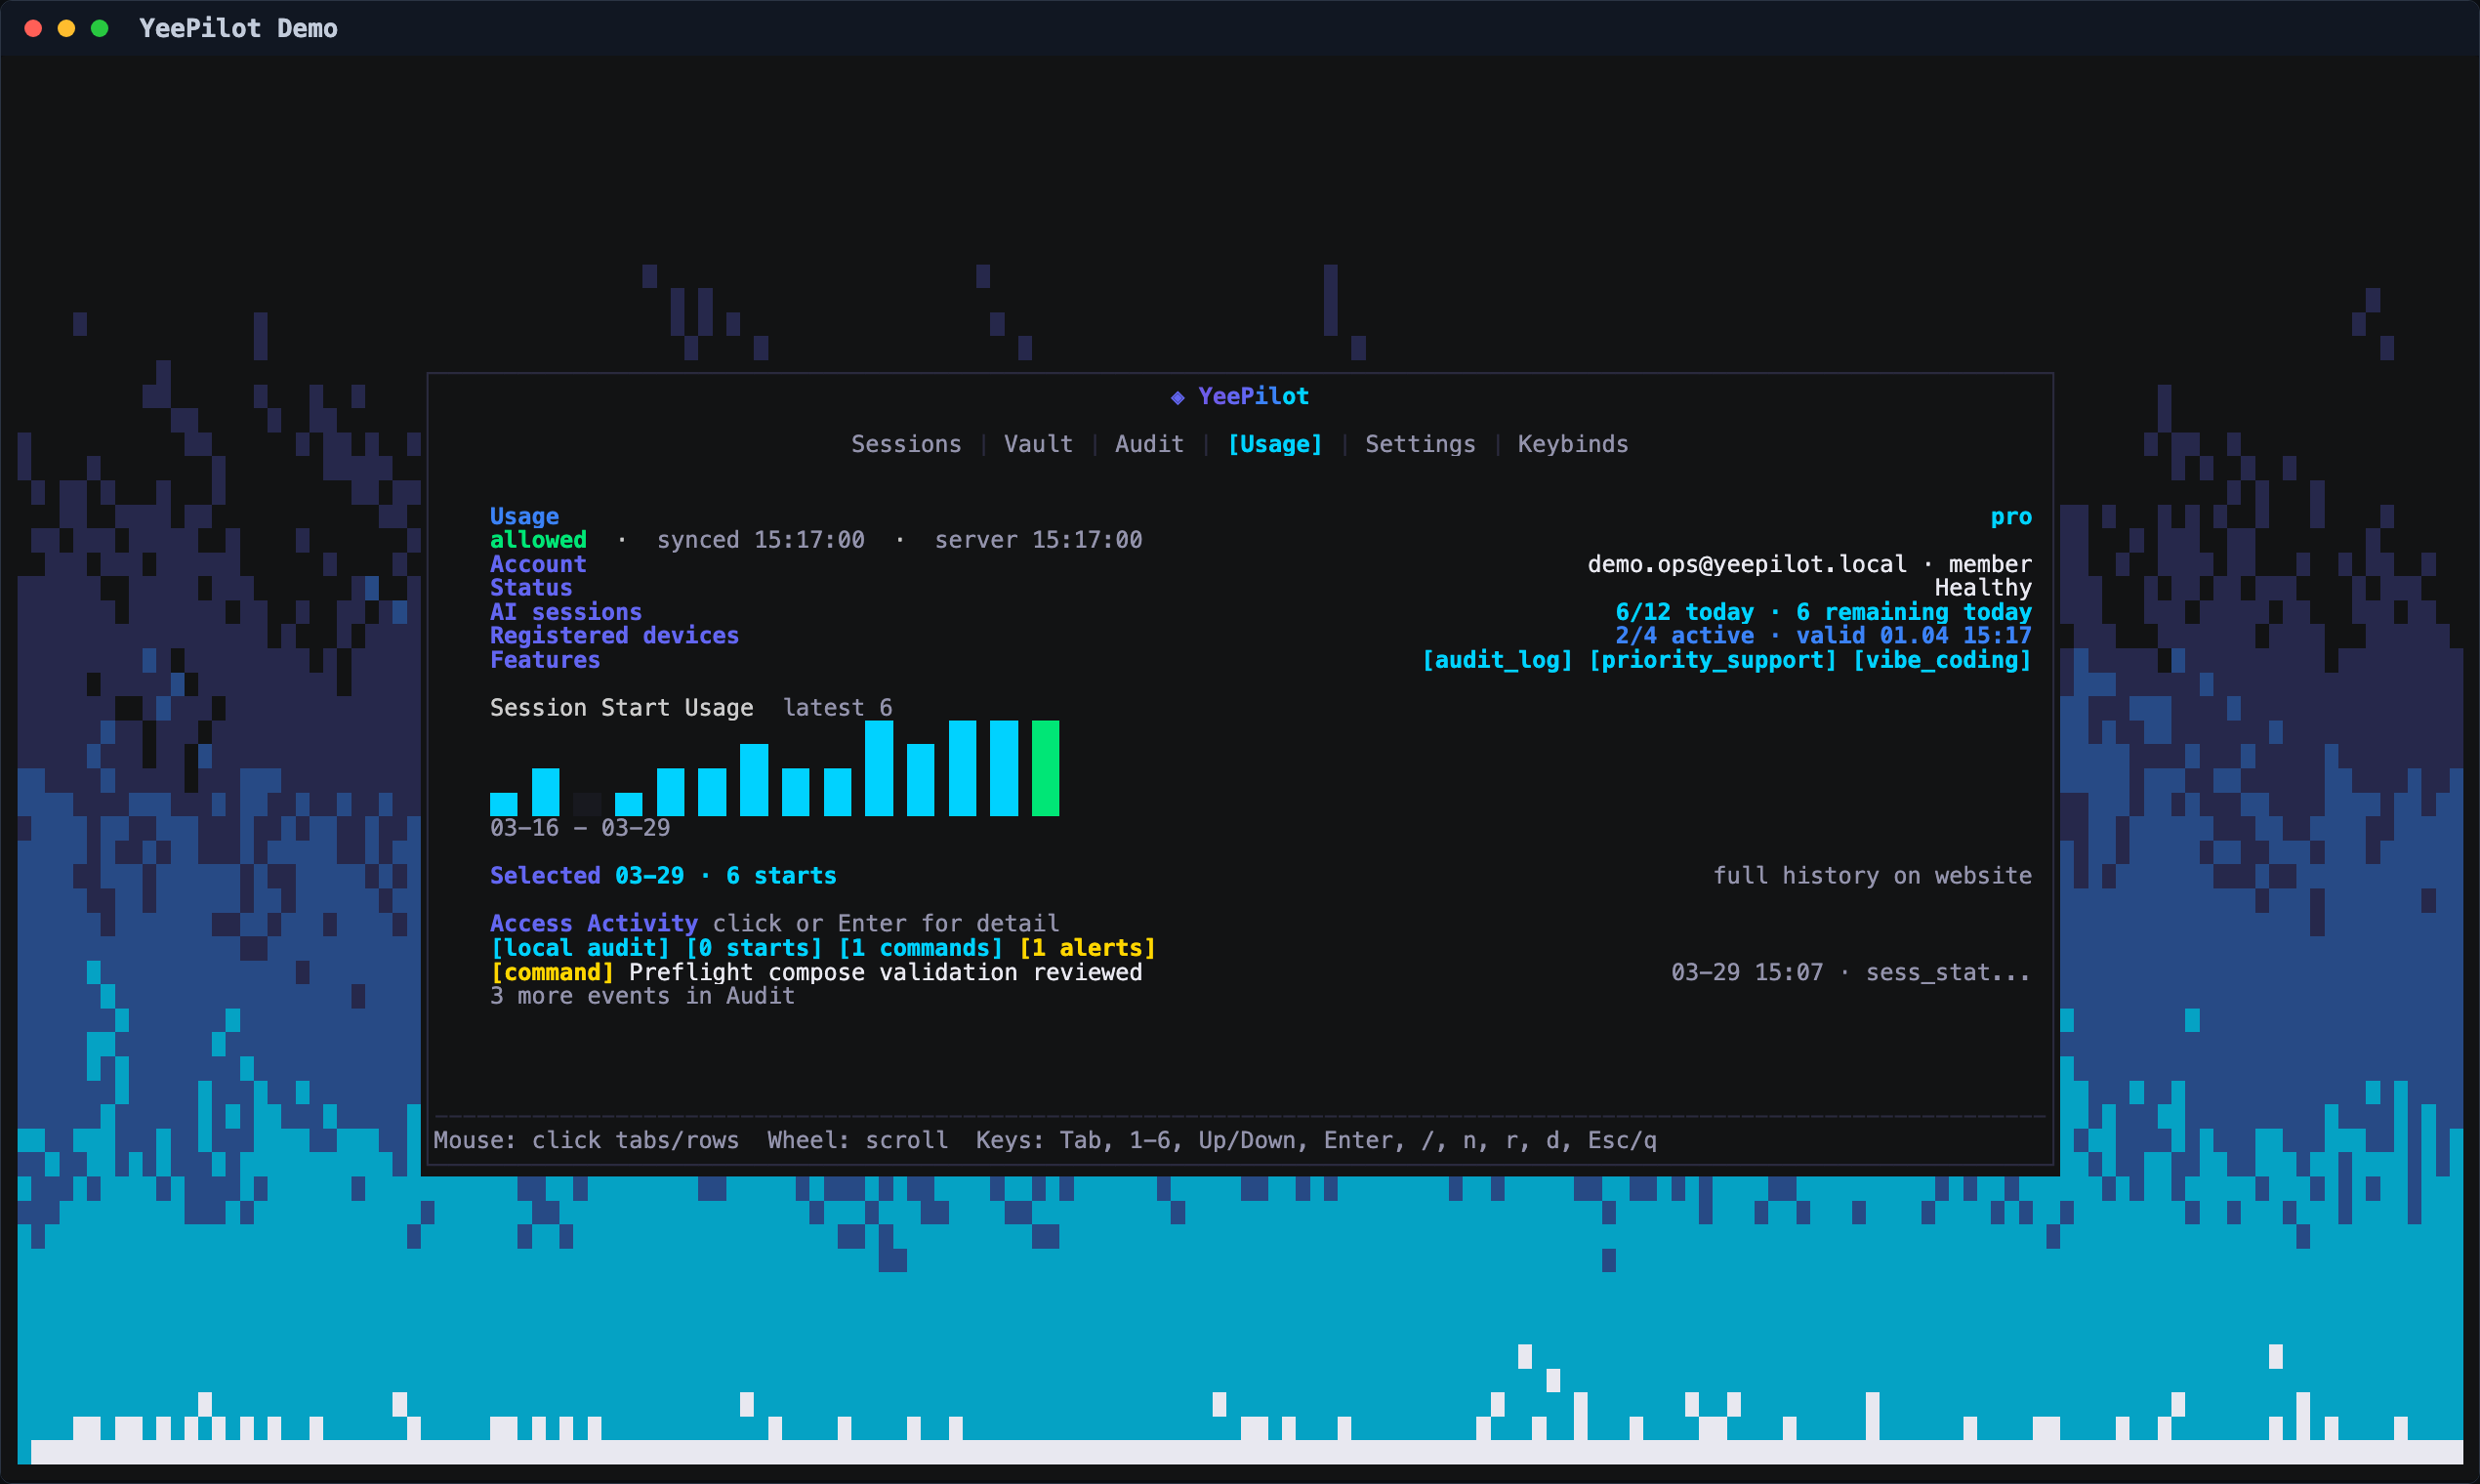Switch to the Sessions tab
The height and width of the screenshot is (1484, 2480).
(x=905, y=444)
